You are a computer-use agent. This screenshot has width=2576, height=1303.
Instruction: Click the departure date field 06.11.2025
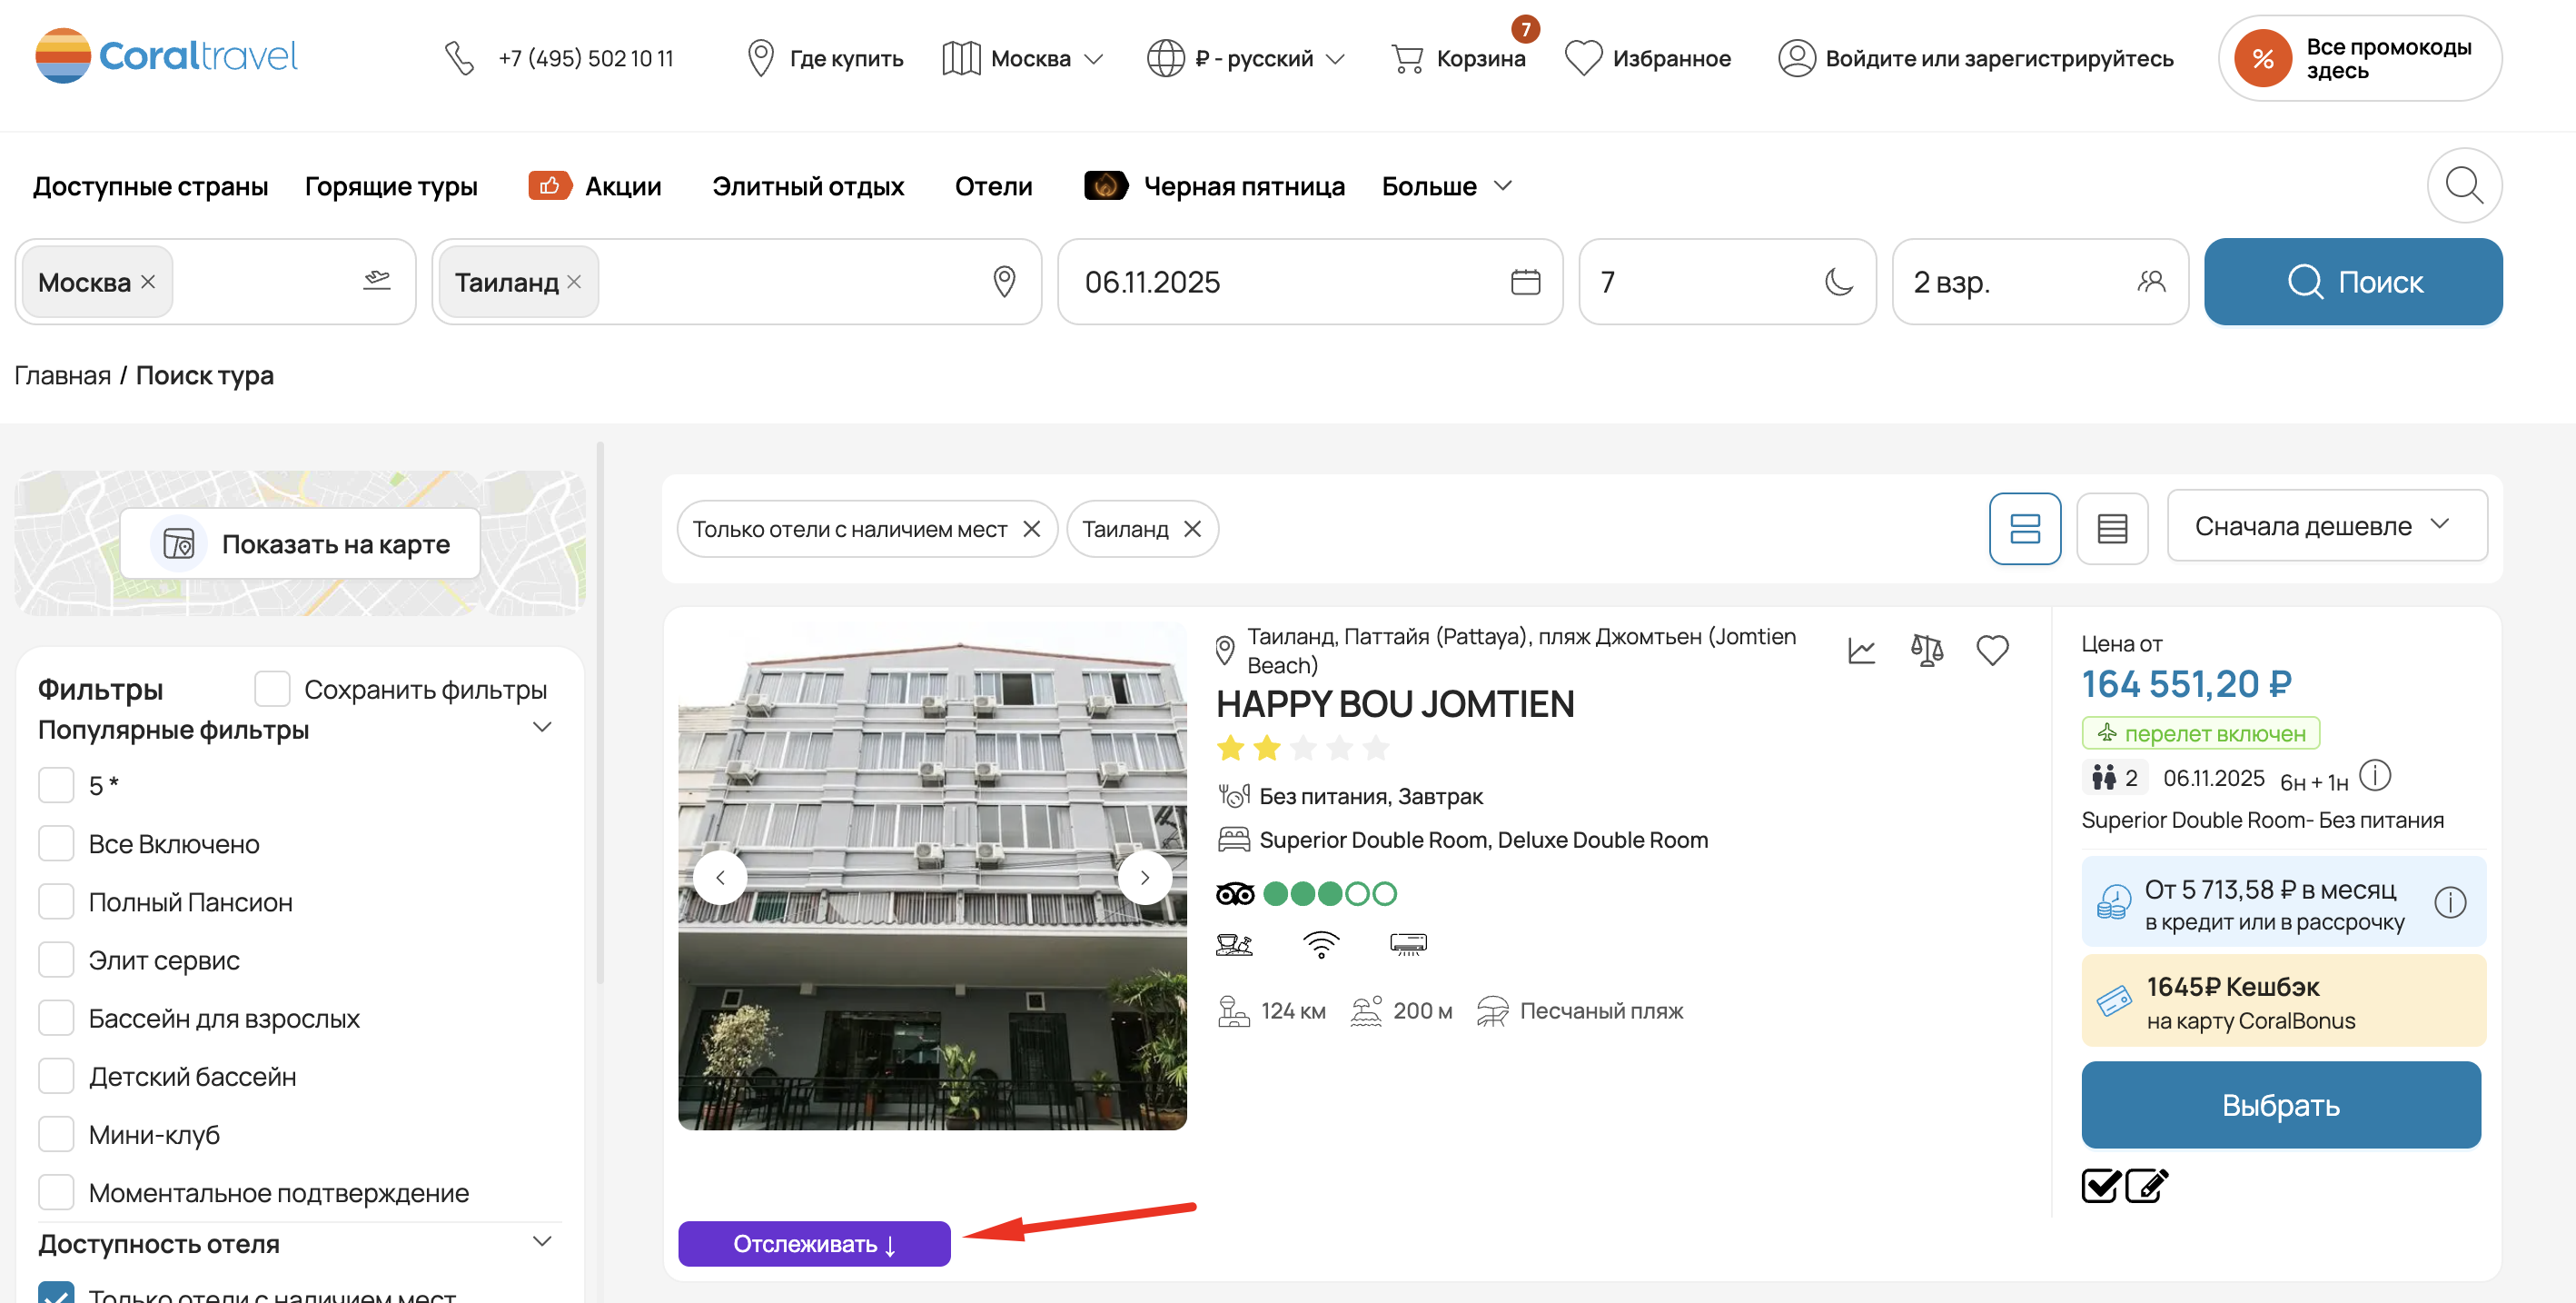tap(1309, 282)
